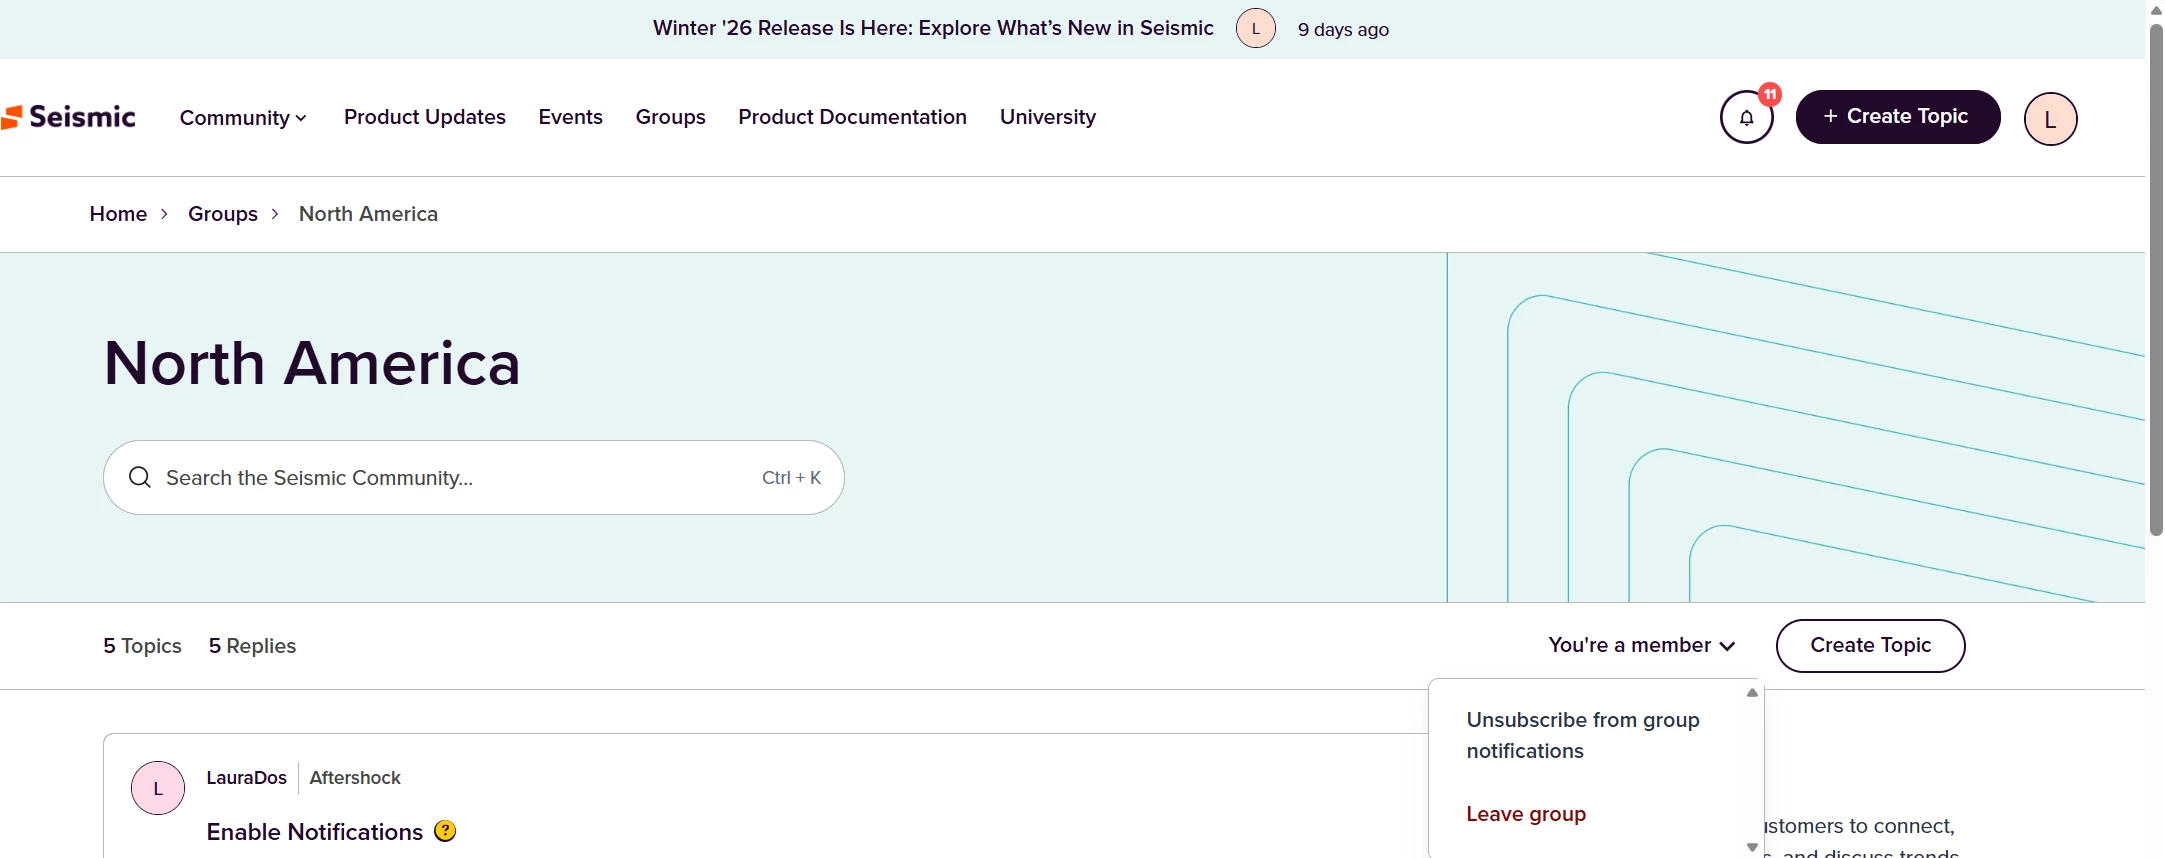Click the search magnifier icon
Screen dimensions: 2165x858
pyautogui.click(x=140, y=477)
